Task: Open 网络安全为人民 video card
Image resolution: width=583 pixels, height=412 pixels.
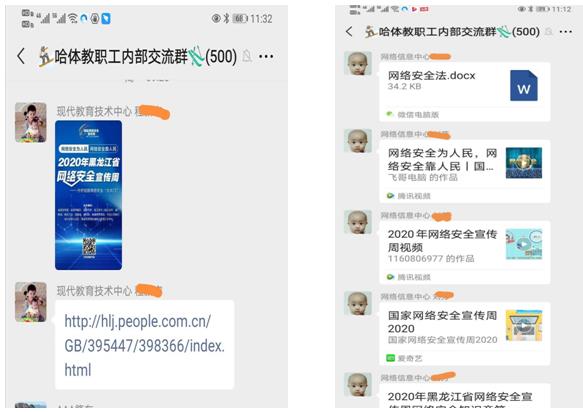Action: (464, 171)
